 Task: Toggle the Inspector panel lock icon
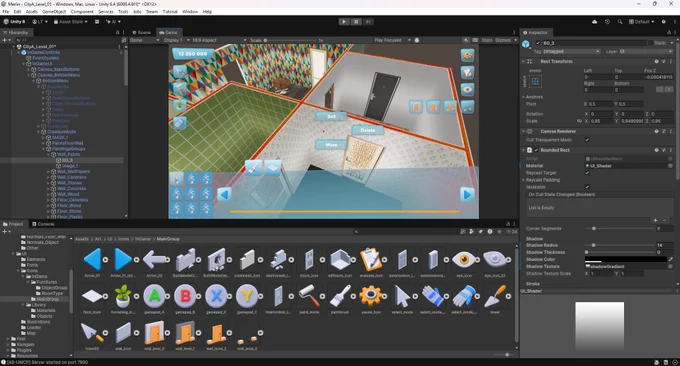coord(668,33)
